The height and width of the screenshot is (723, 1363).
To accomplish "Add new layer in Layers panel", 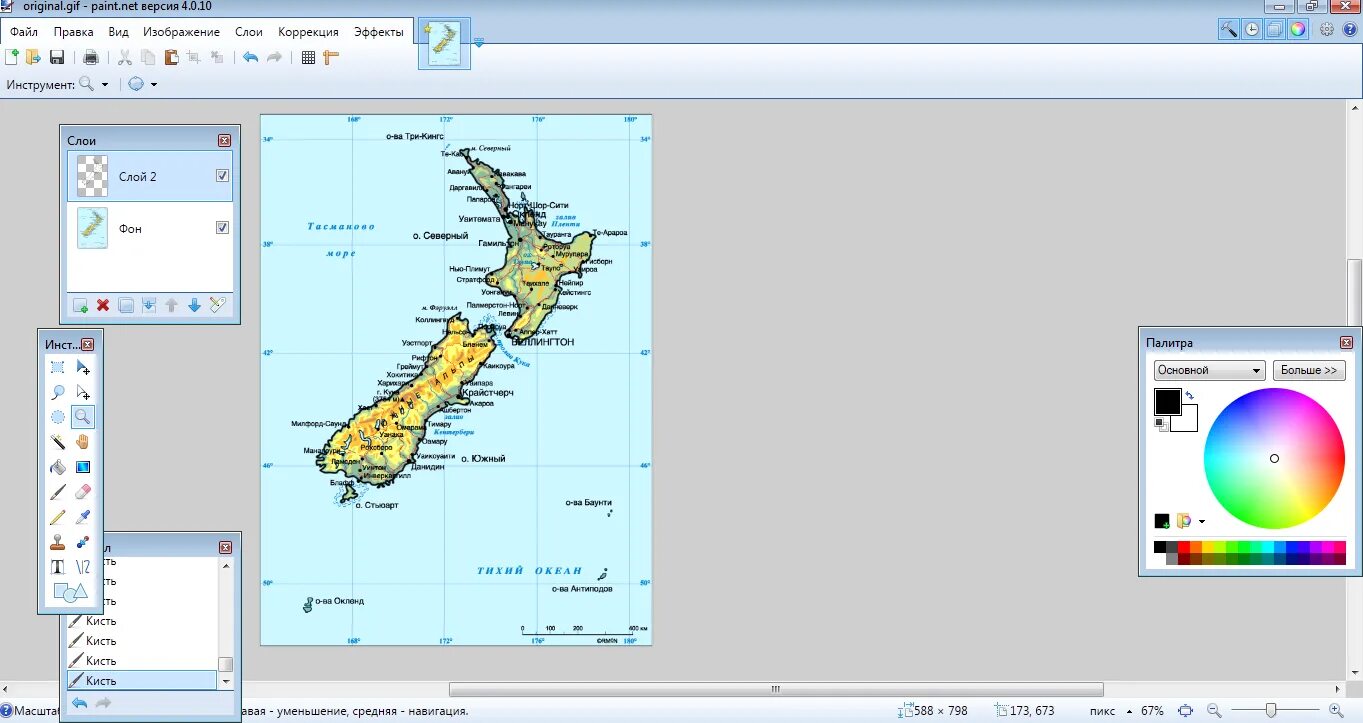I will pos(80,305).
